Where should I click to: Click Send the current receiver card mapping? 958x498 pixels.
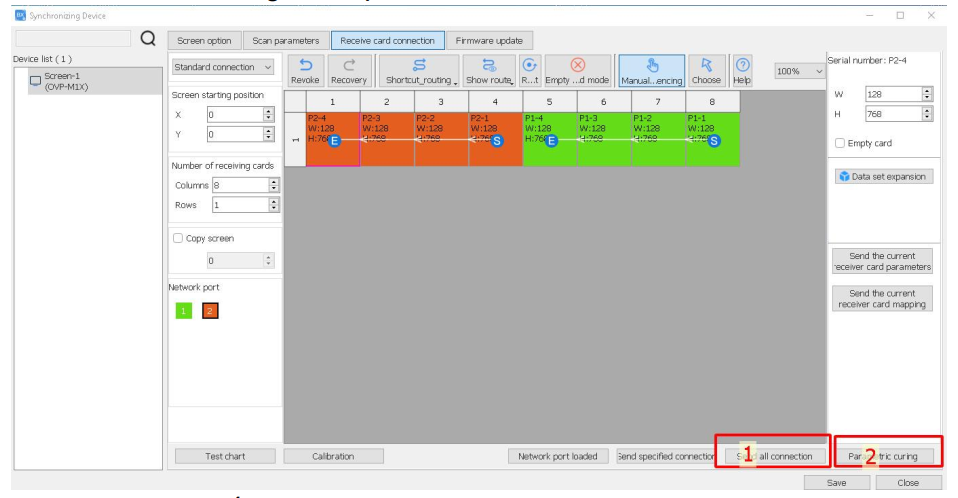point(882,299)
